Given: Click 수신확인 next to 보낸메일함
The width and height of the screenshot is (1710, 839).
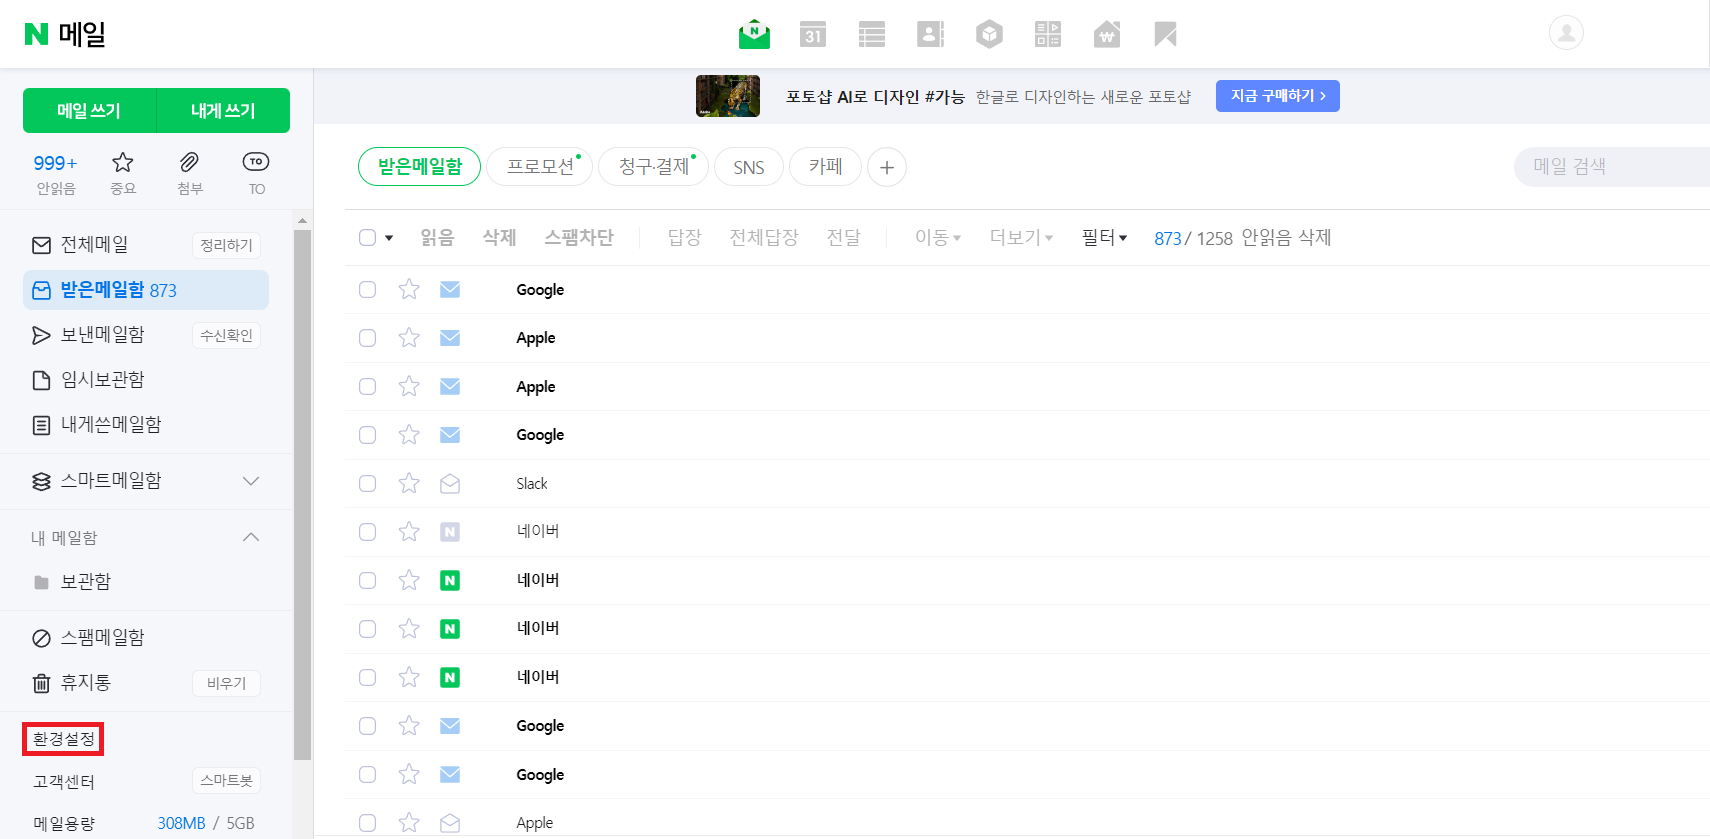Looking at the screenshot, I should click(x=226, y=336).
